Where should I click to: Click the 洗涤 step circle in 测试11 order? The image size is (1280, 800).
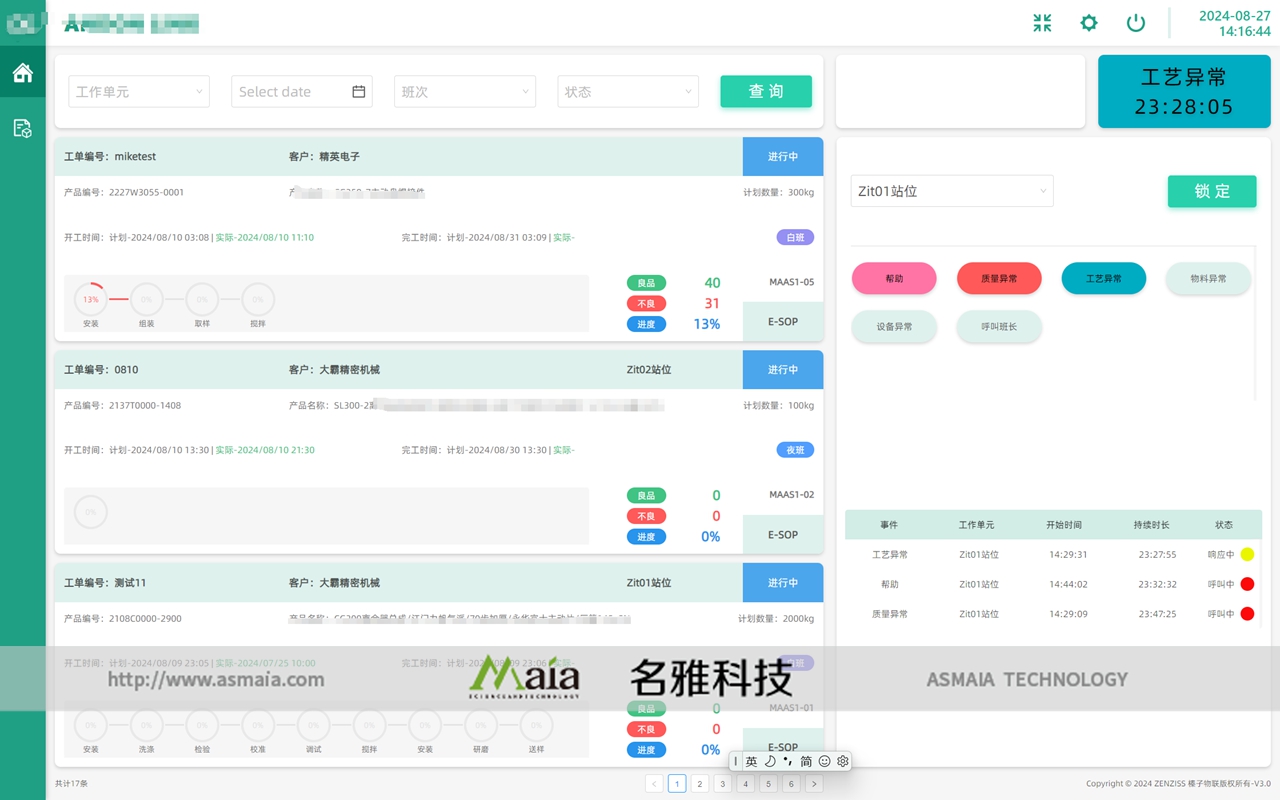point(146,725)
